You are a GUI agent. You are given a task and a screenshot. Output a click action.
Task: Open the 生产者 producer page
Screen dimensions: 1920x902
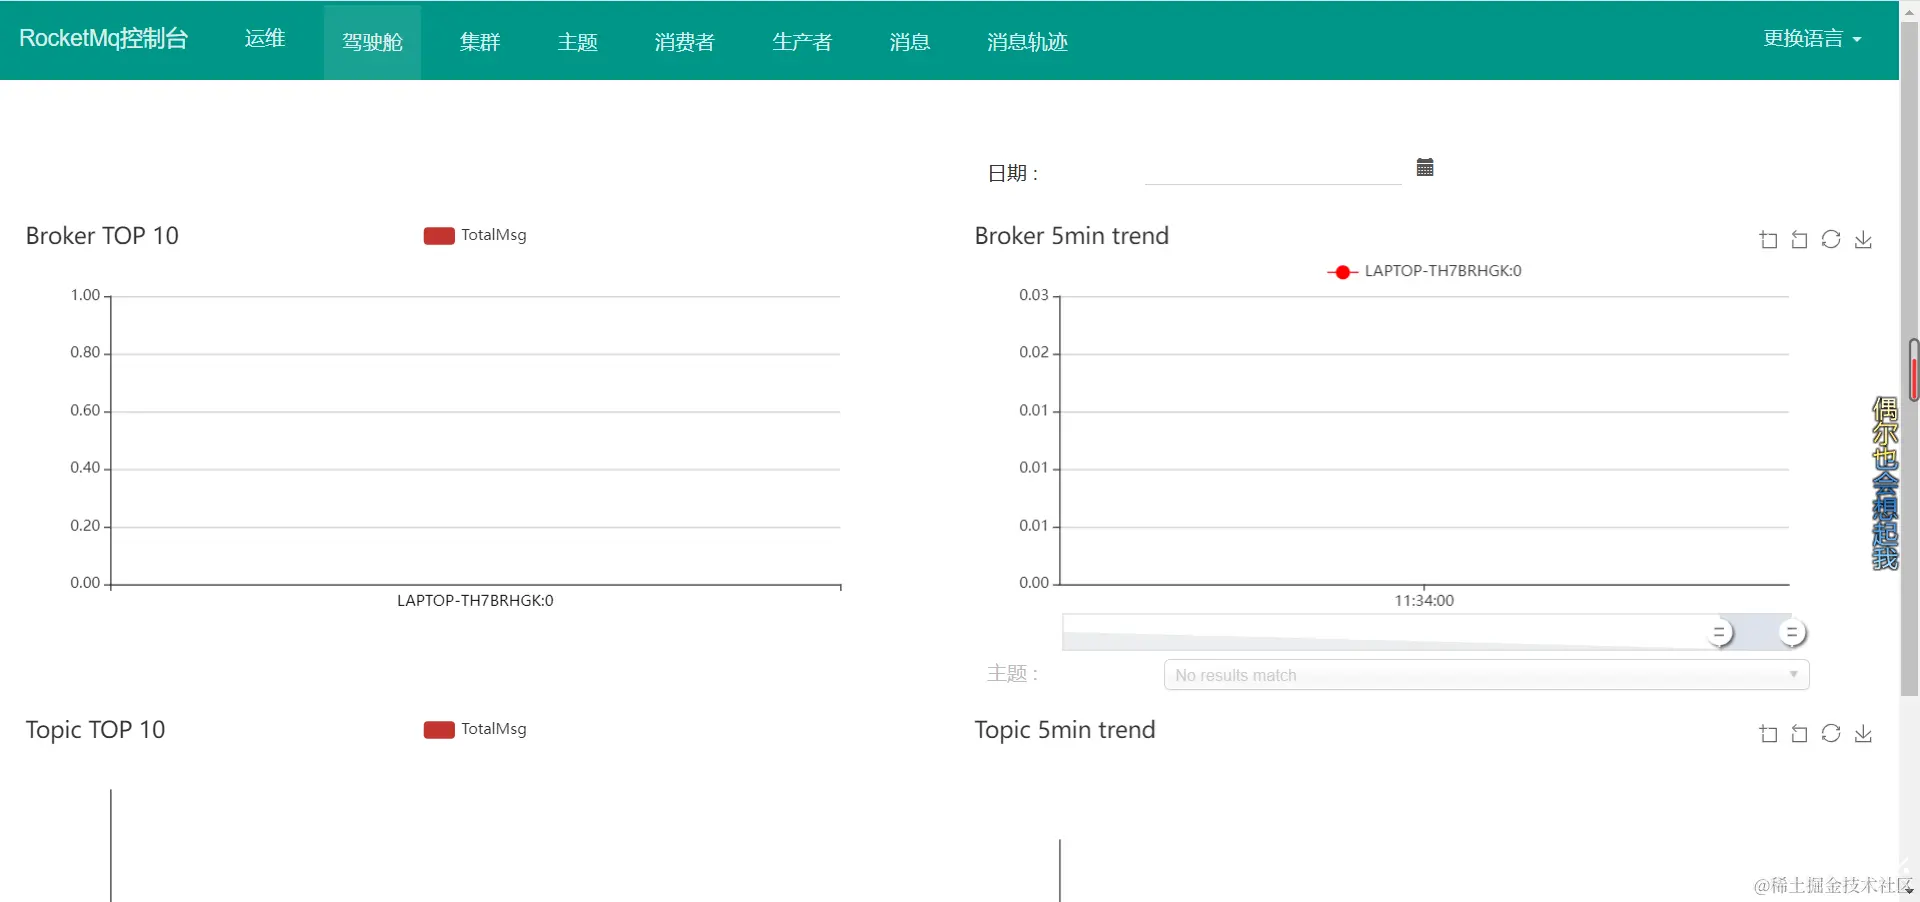[802, 42]
